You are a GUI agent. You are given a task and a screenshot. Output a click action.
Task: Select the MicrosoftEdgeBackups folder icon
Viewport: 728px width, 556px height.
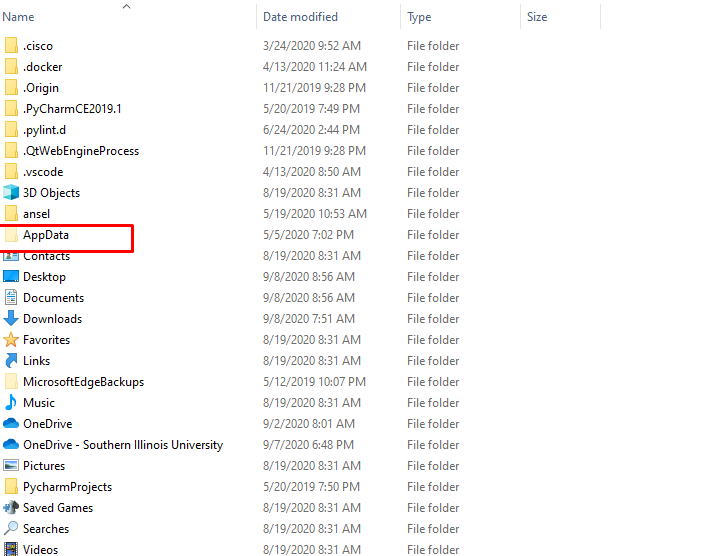[11, 382]
